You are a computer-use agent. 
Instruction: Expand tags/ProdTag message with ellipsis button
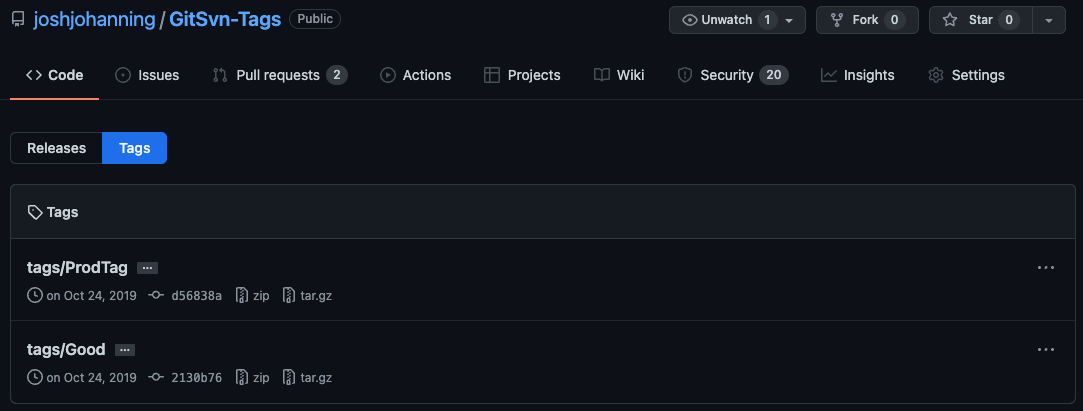click(147, 268)
